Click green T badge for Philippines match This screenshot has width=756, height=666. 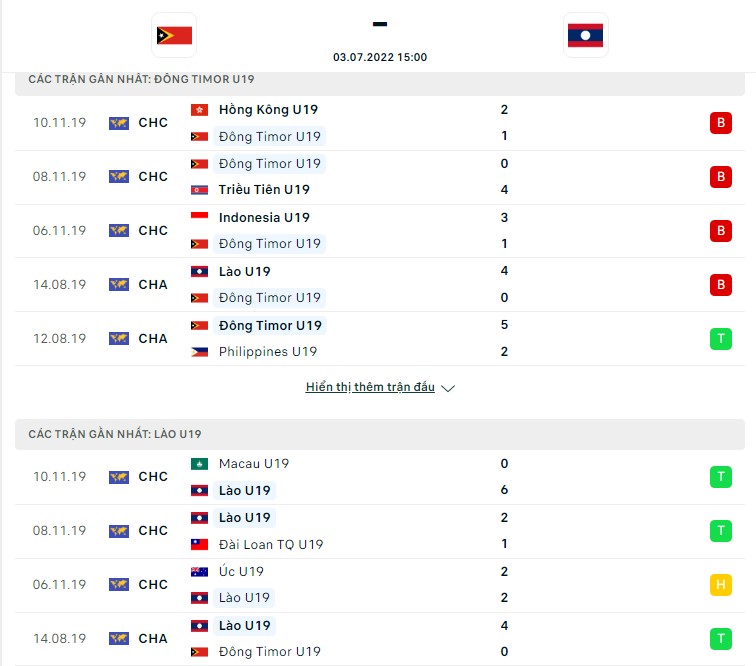coord(720,339)
